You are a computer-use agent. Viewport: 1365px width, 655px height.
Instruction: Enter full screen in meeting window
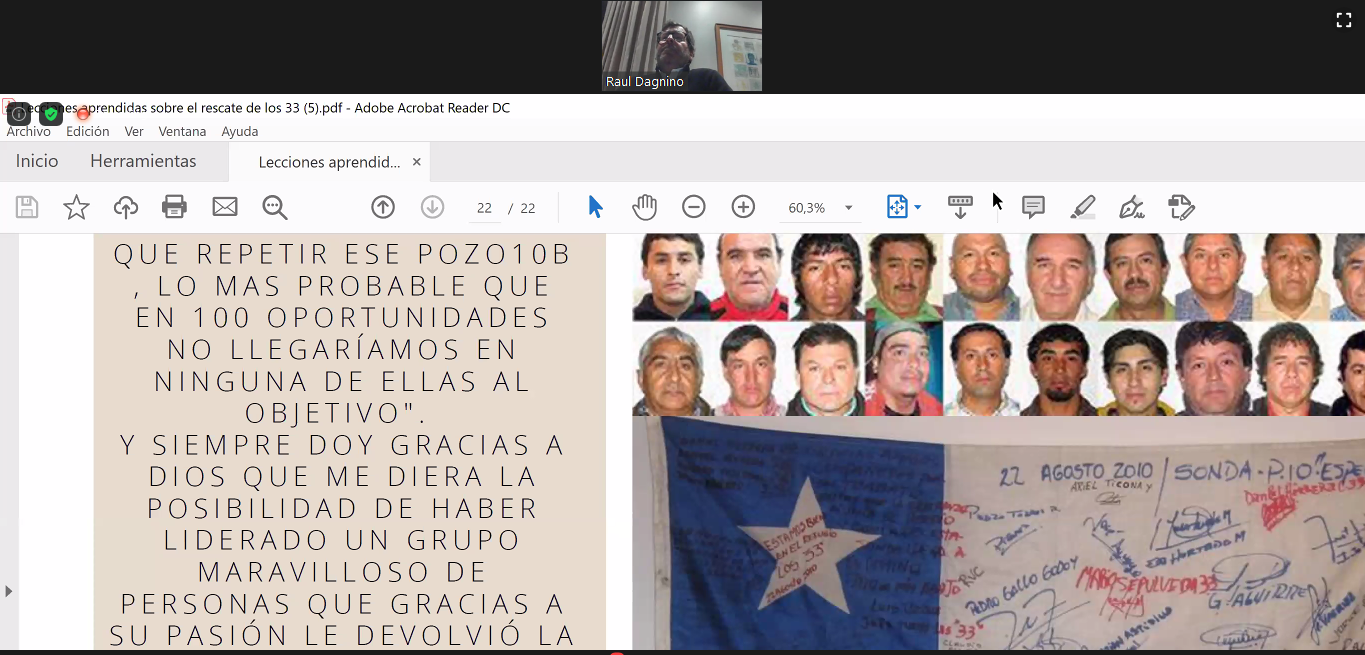pyautogui.click(x=1344, y=20)
